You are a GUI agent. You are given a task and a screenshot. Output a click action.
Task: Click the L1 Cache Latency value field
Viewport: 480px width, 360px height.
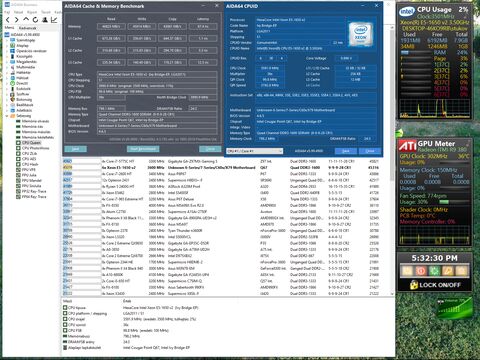tap(203, 38)
